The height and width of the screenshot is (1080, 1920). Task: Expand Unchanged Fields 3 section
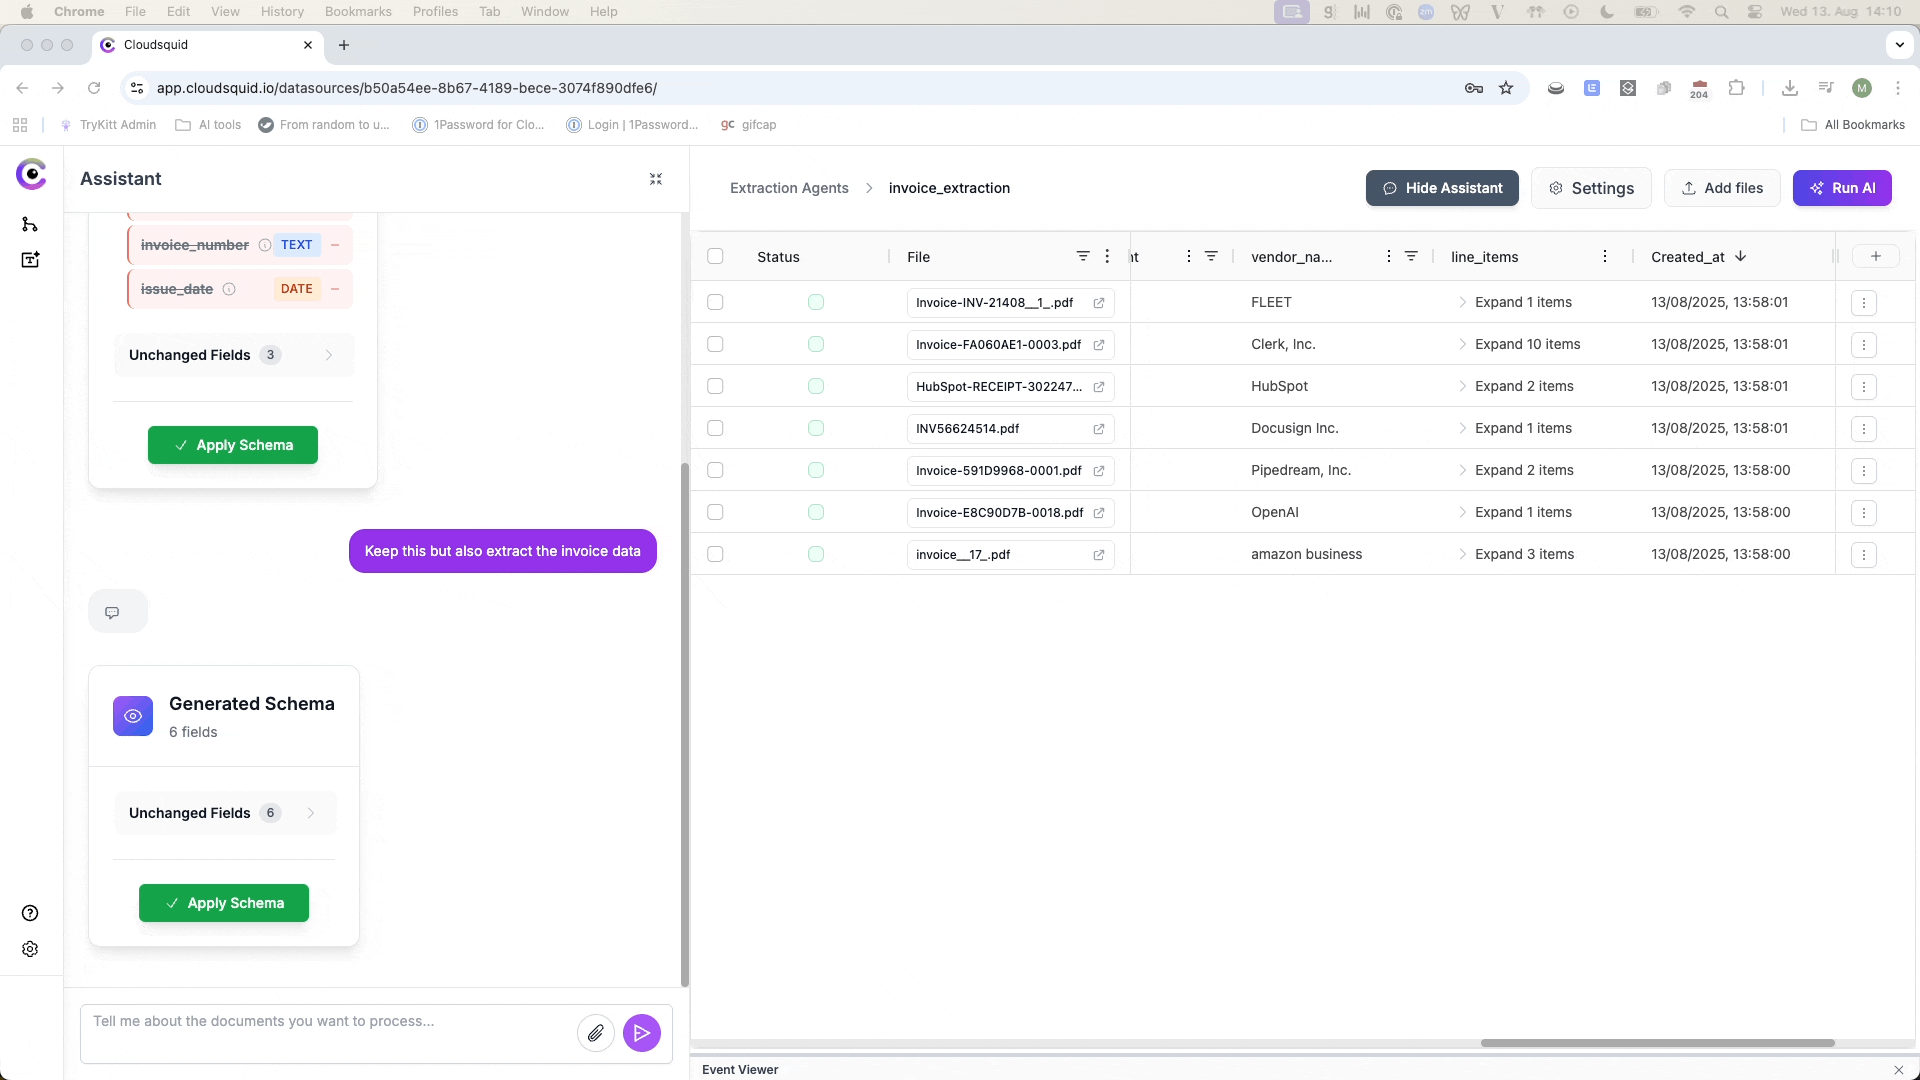[233, 355]
